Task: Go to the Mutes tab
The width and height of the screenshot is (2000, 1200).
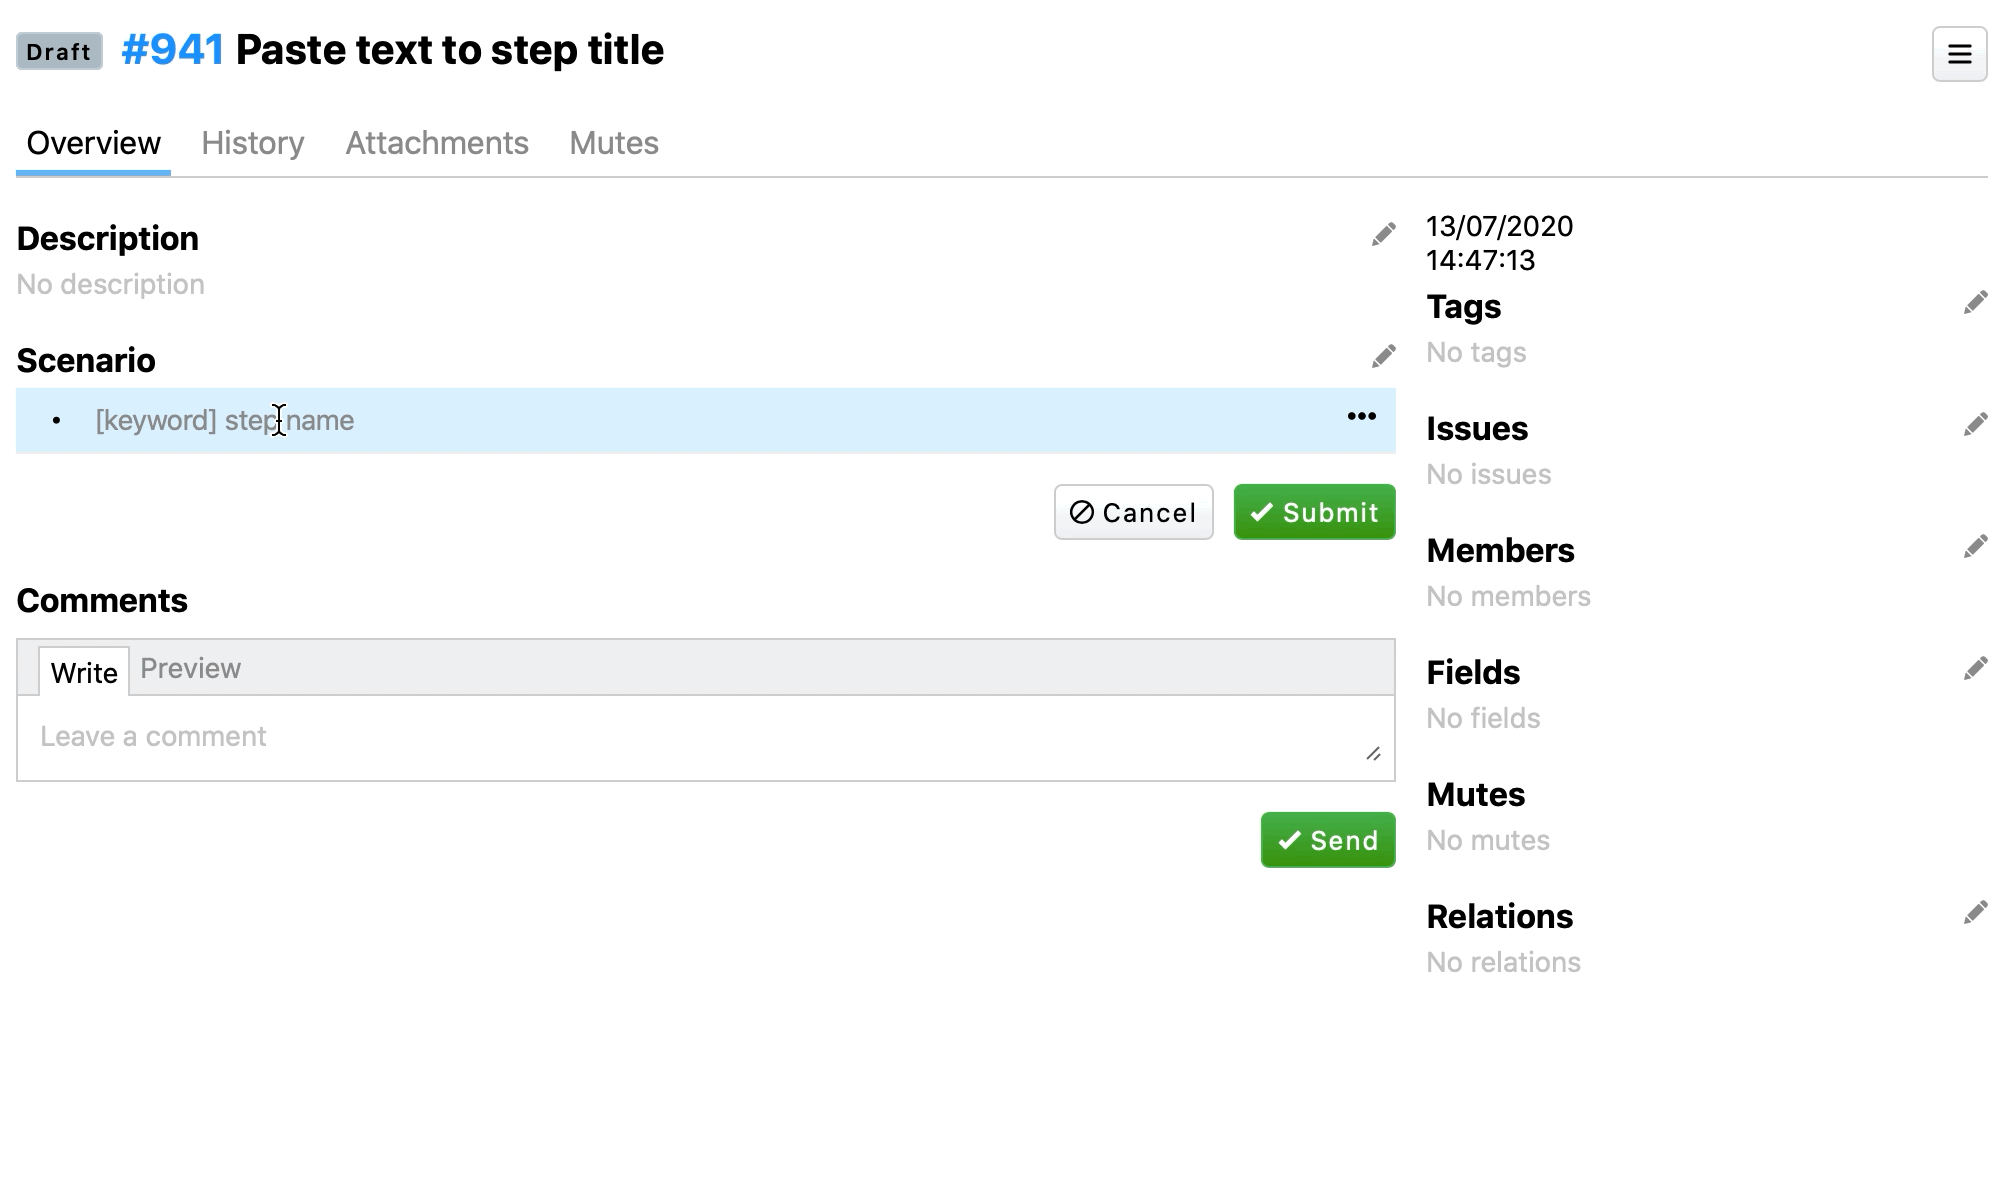Action: pos(614,143)
